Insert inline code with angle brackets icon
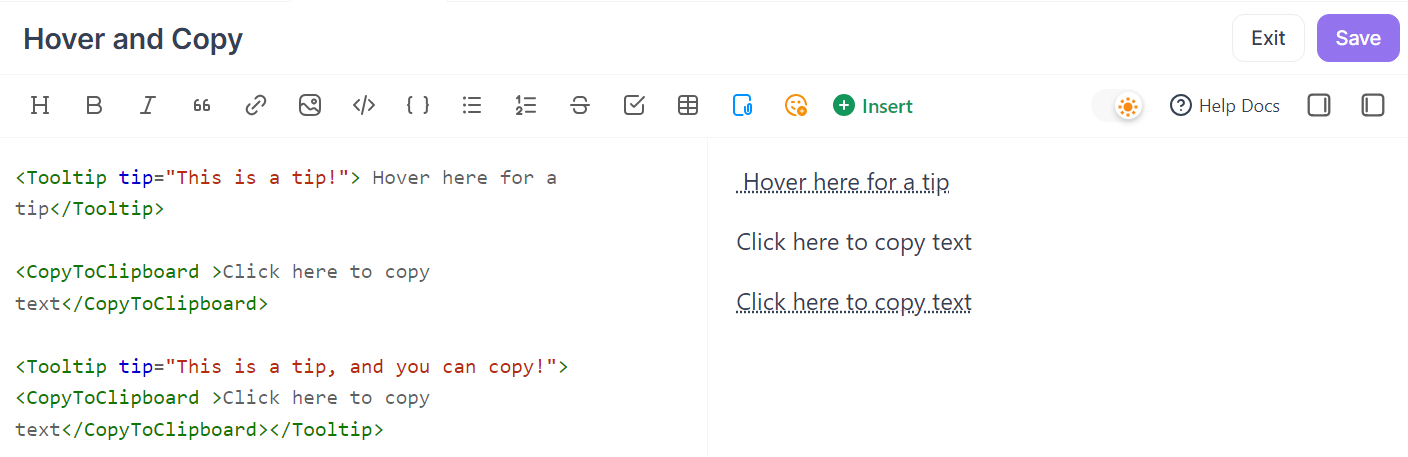Image resolution: width=1408 pixels, height=457 pixels. (x=364, y=105)
